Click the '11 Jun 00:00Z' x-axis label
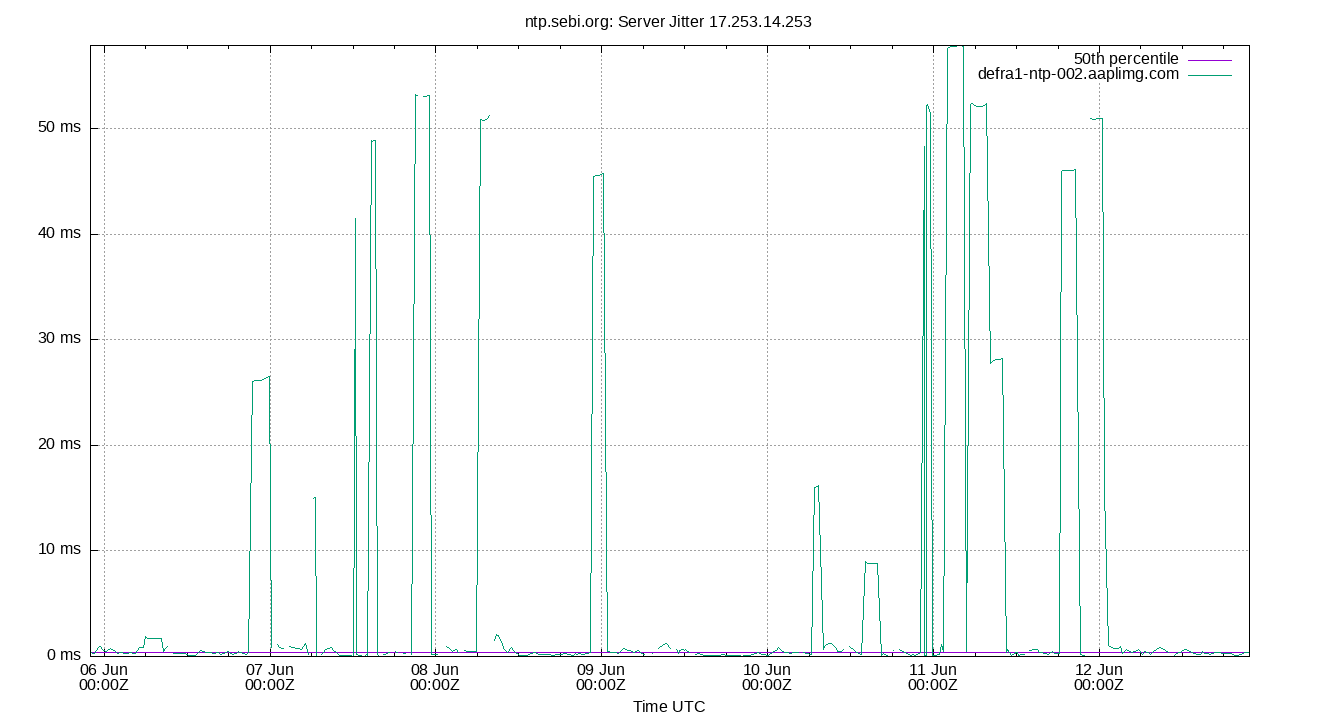 pyautogui.click(x=933, y=677)
